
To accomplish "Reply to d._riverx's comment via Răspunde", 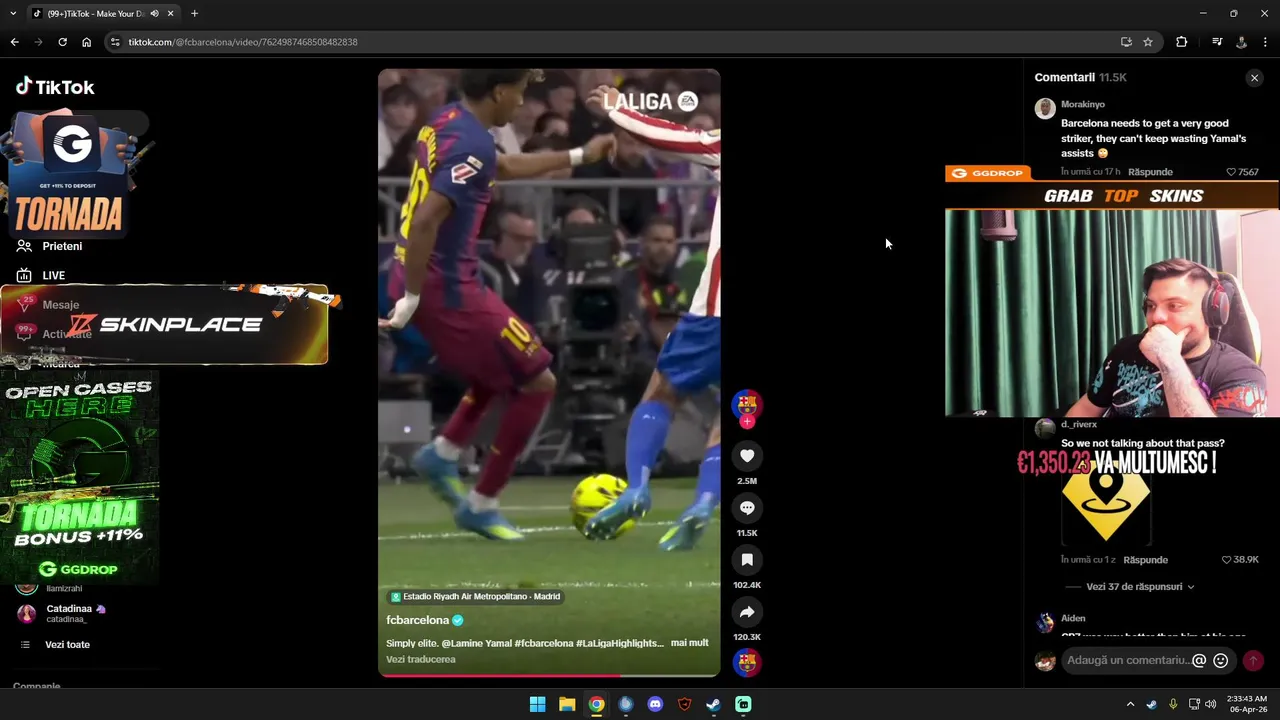I will coord(1145,560).
